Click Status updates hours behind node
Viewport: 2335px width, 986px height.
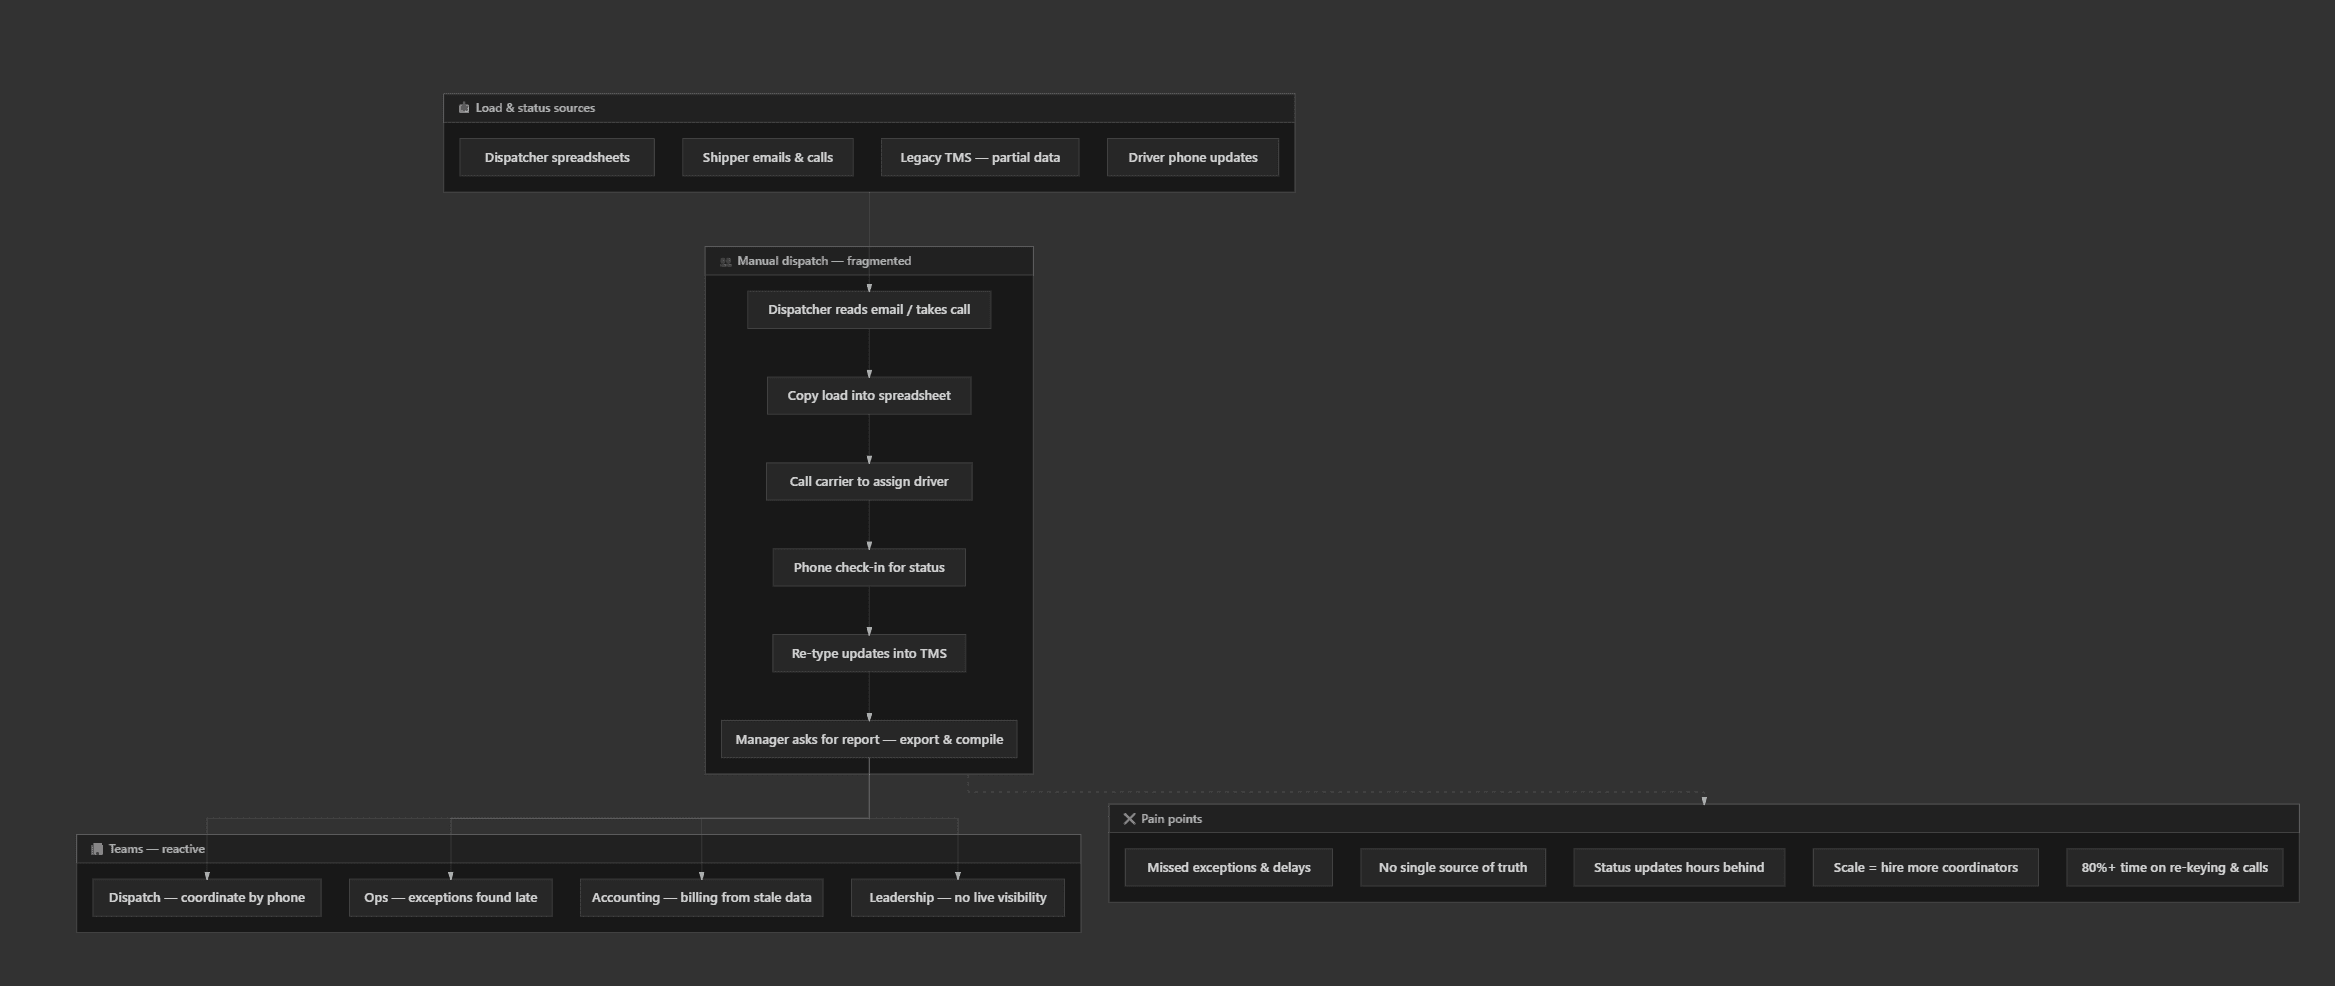coord(1679,868)
